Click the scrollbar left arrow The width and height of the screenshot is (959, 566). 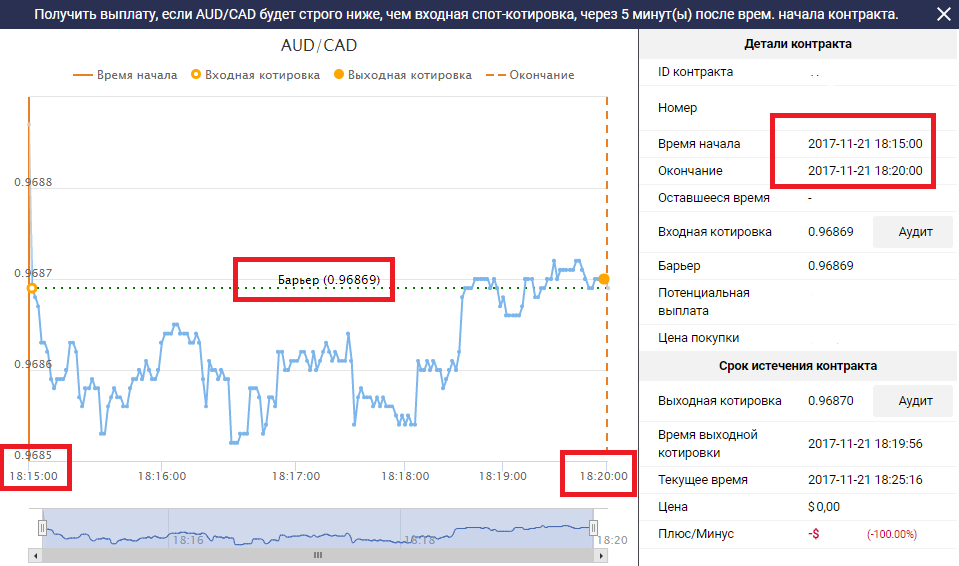(x=36, y=554)
